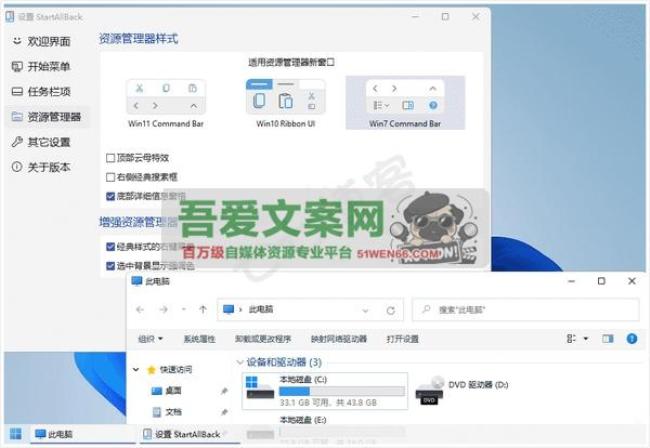Switch to 设置 StartAllBack taskbar button
Viewport: 650px width, 448px height.
[x=190, y=434]
